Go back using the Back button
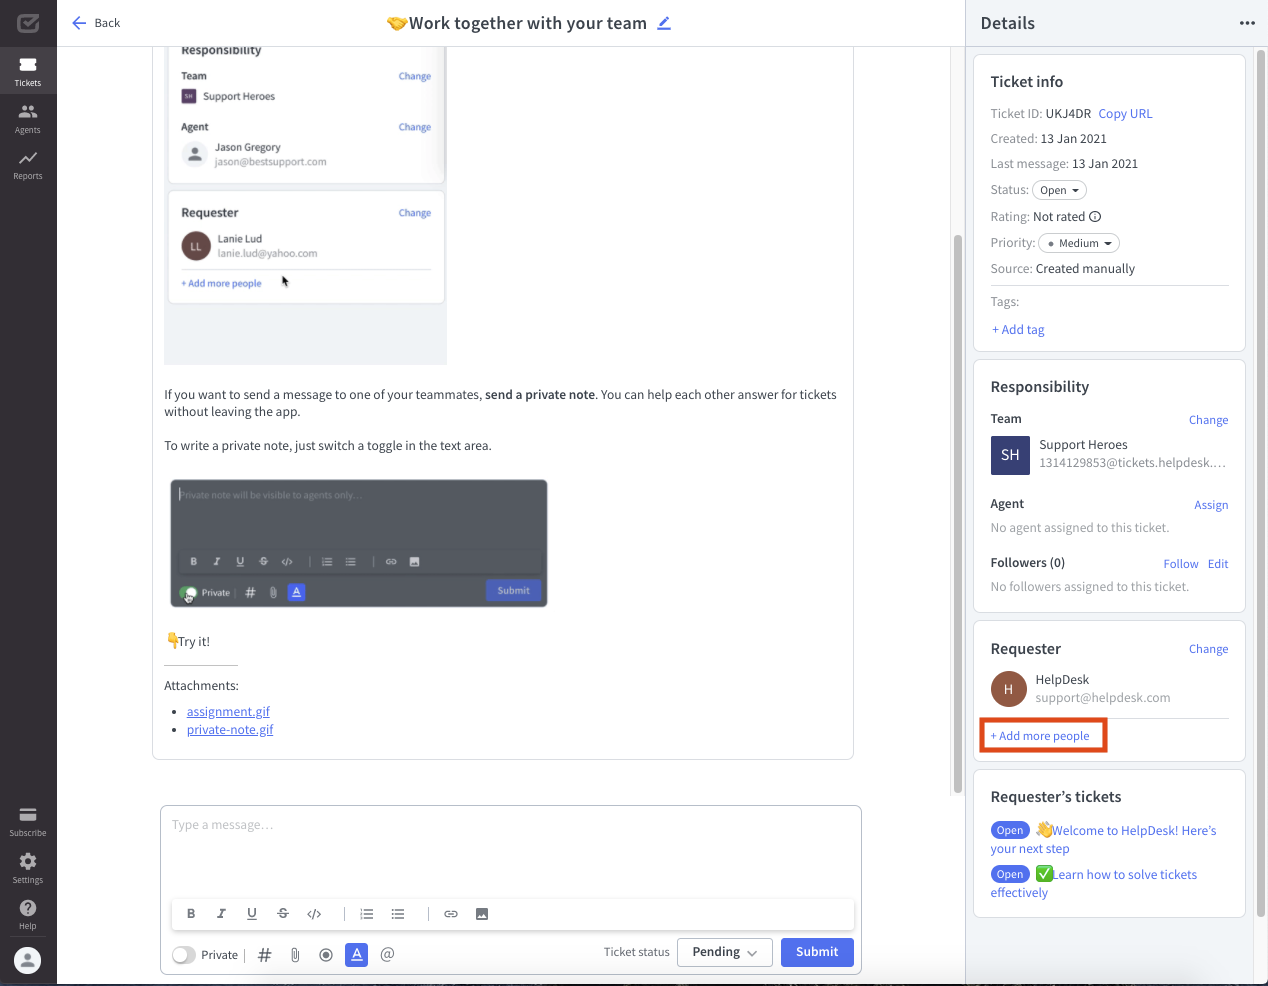 [96, 23]
